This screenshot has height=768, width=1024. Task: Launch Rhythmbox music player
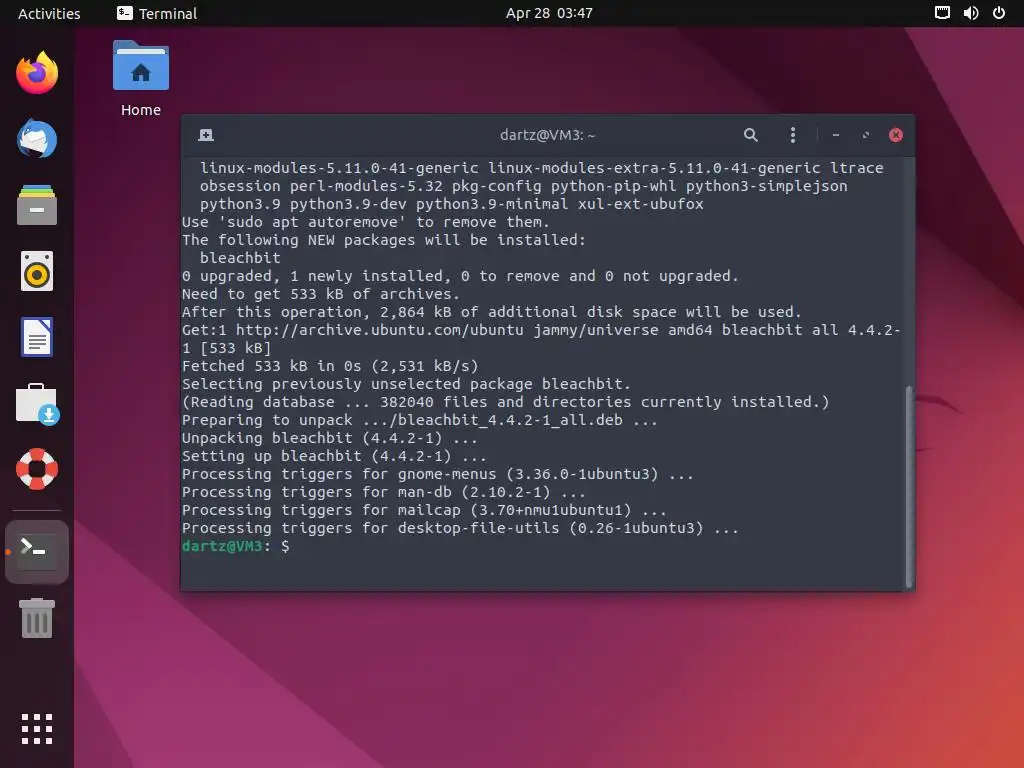(37, 271)
